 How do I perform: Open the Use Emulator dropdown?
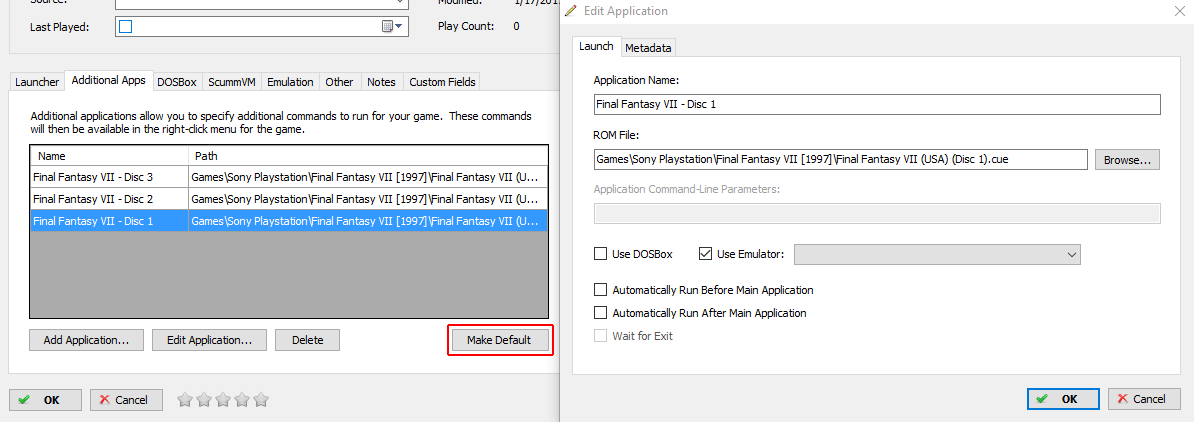click(937, 254)
